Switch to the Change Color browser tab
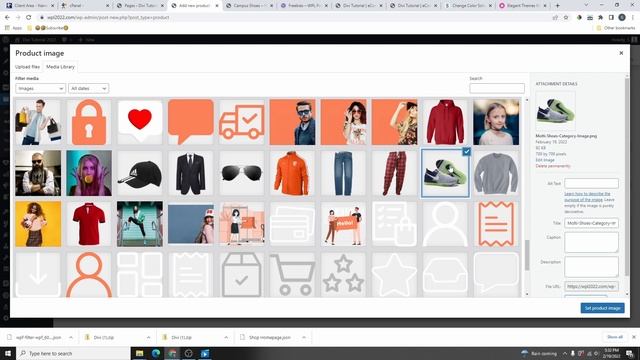The image size is (640, 360). click(x=468, y=6)
